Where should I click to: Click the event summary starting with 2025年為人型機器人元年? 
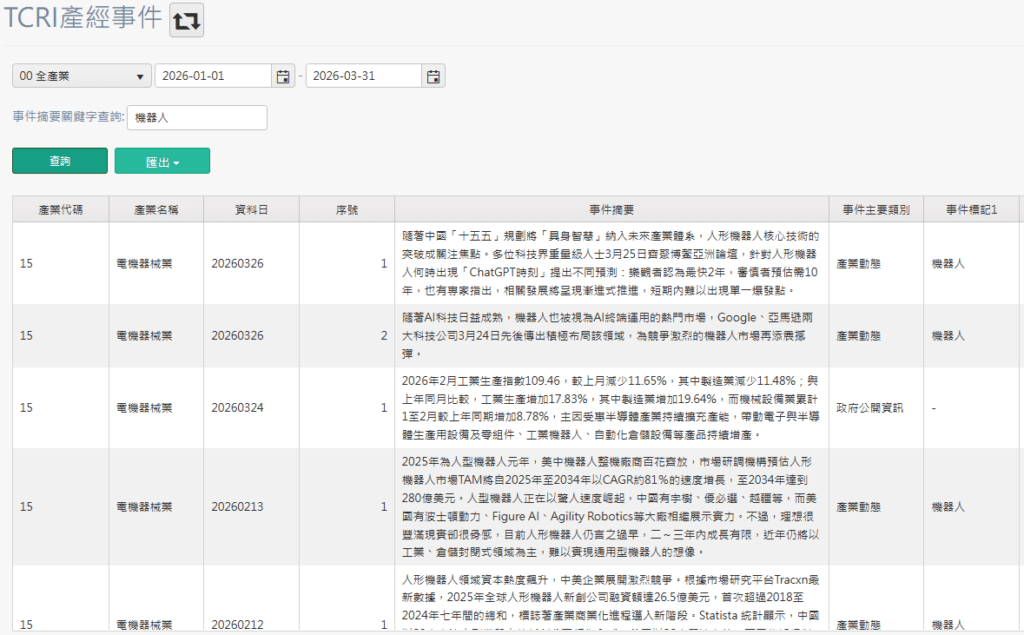click(610, 508)
